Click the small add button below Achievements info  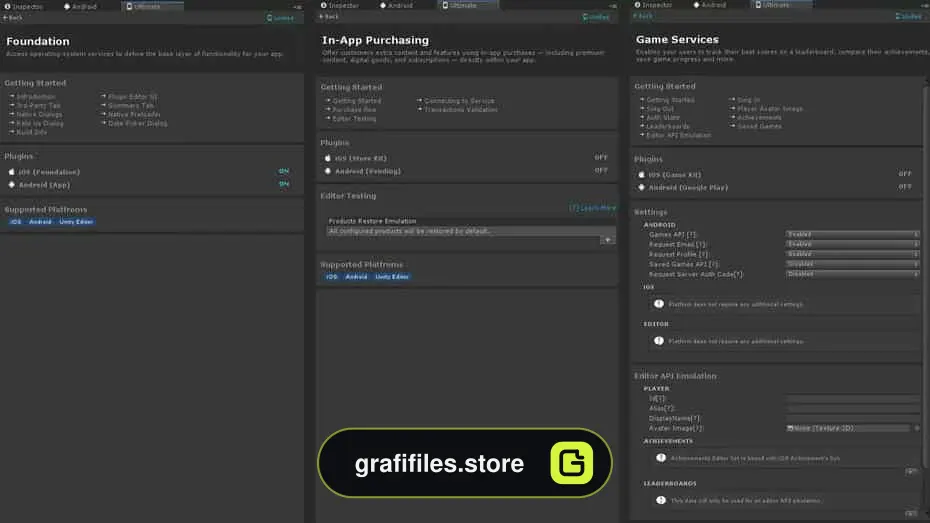(x=911, y=471)
